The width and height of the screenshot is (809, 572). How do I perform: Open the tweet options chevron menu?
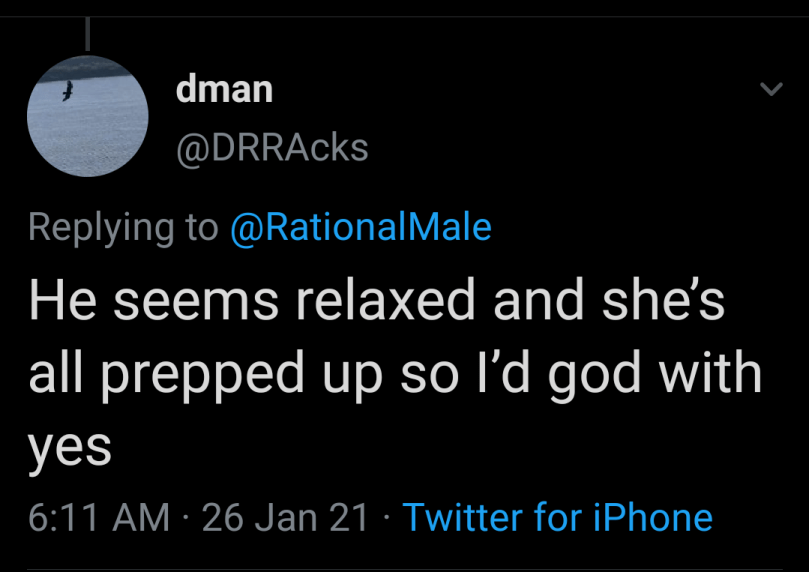(770, 90)
